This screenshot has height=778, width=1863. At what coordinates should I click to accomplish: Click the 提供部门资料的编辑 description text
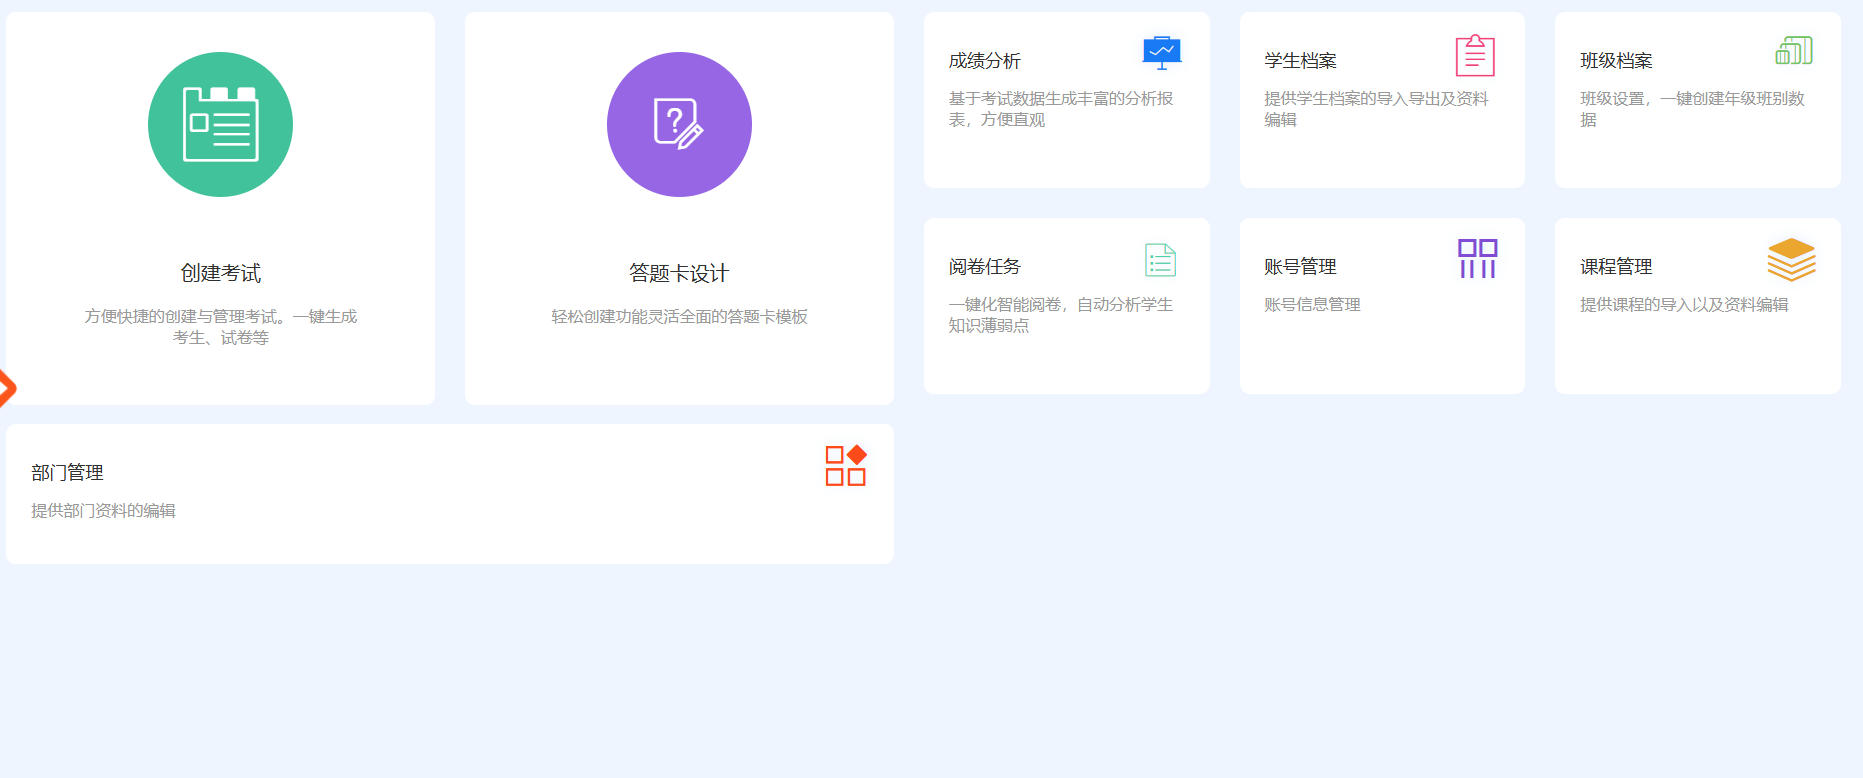point(103,511)
